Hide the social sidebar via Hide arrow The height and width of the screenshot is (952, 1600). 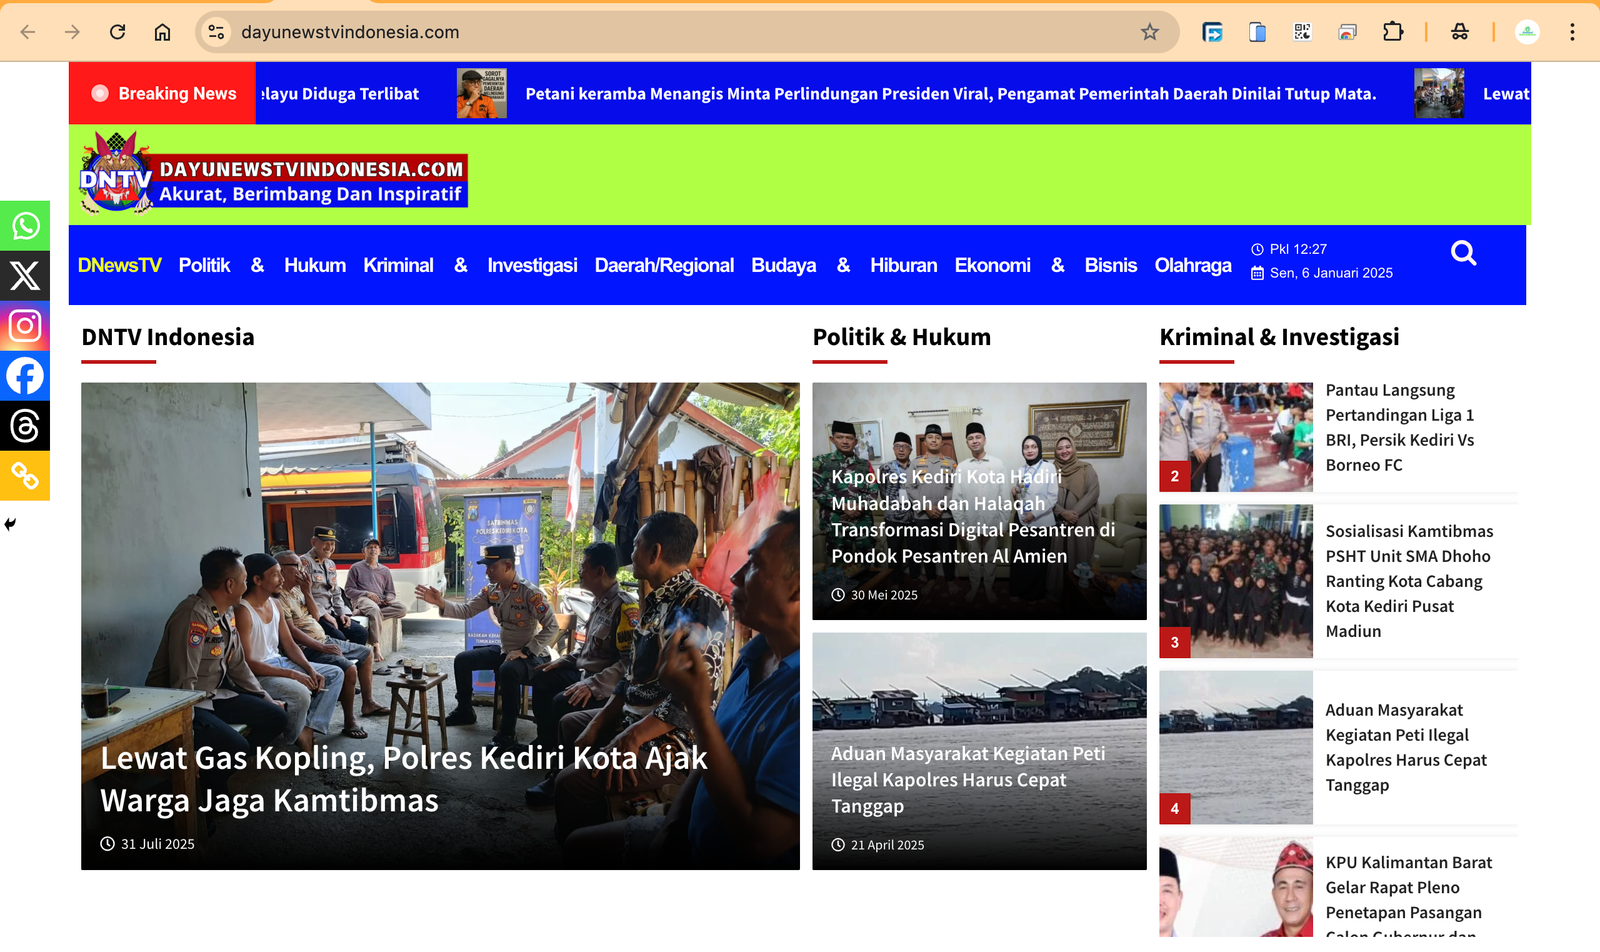click(x=9, y=522)
